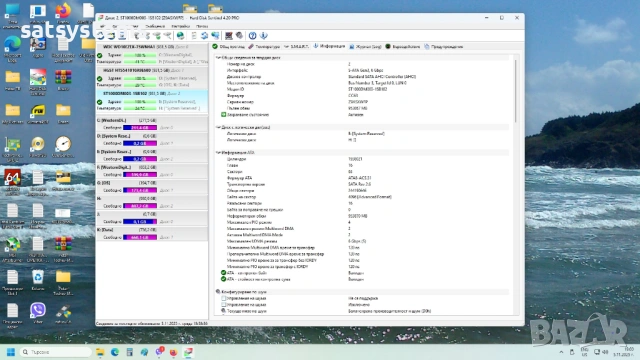Open Windows Start menu
The image size is (640, 360).
tap(11, 352)
